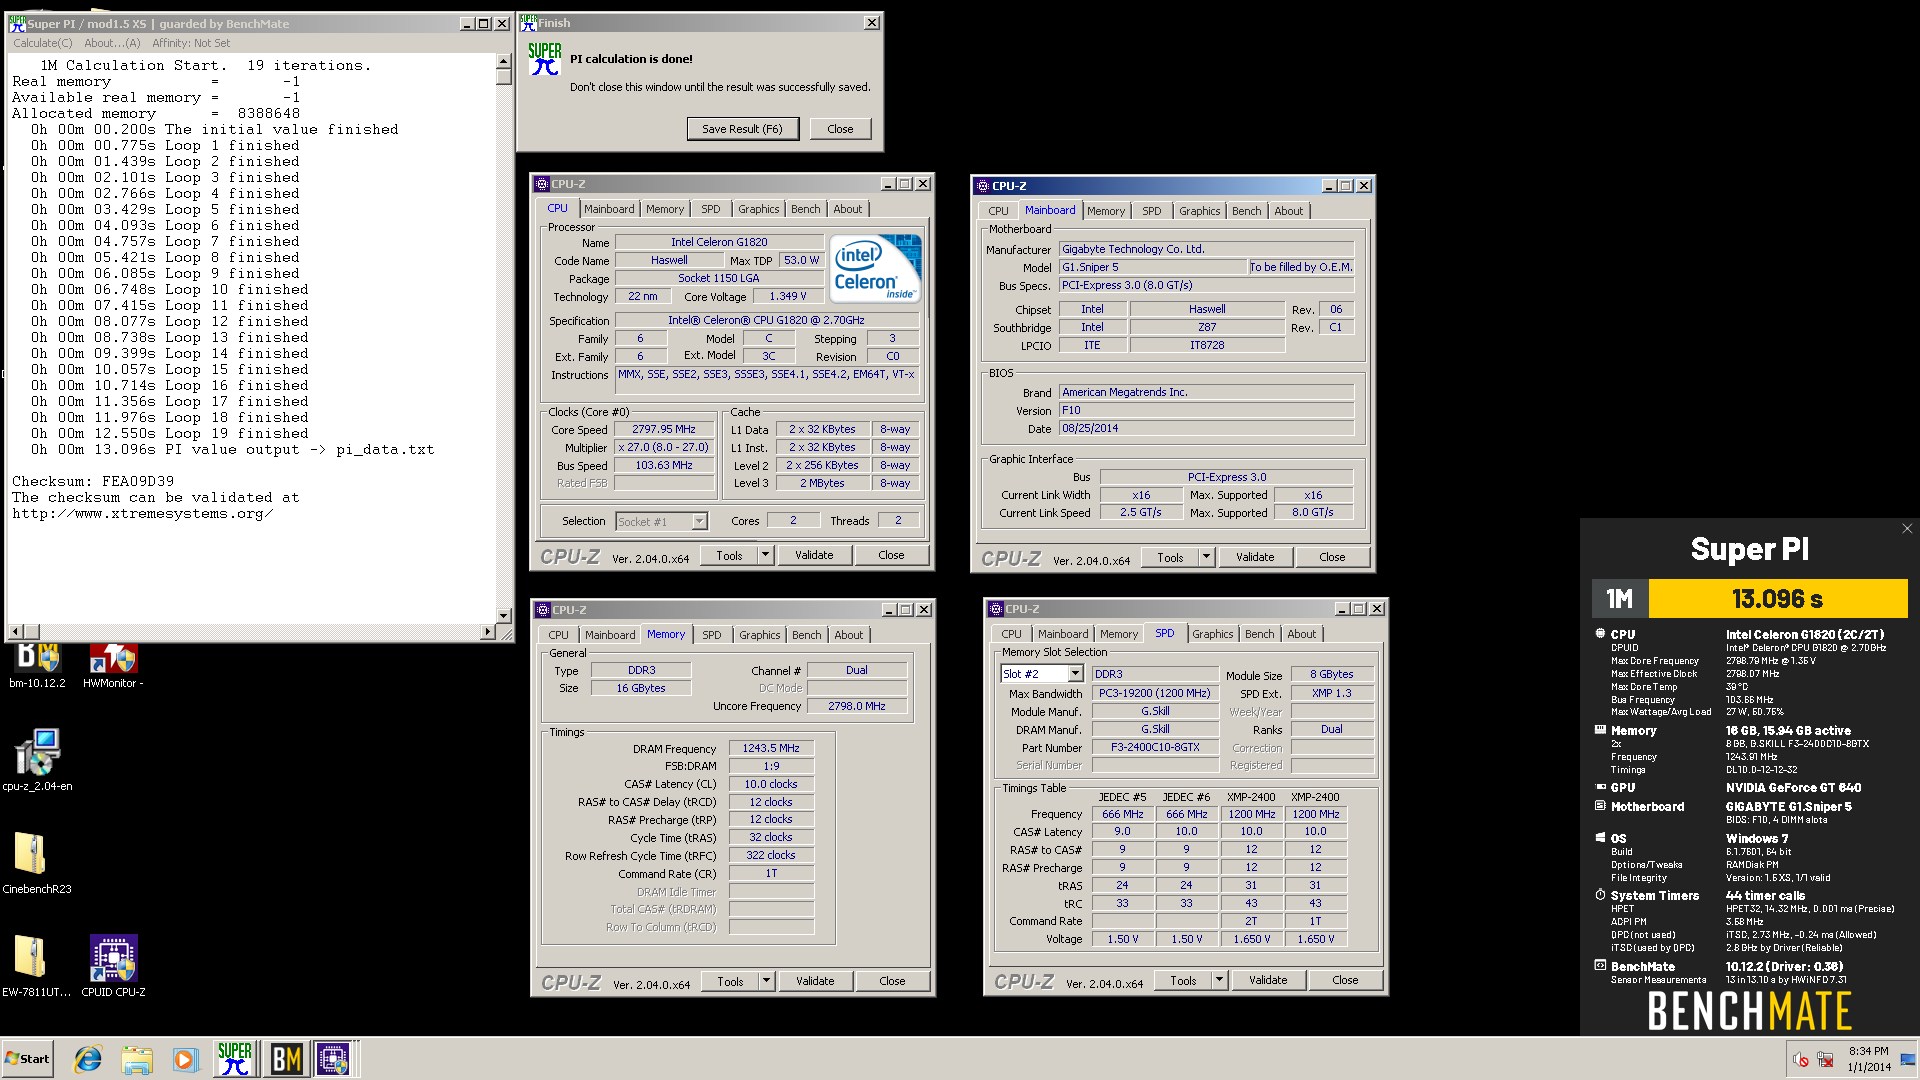Switch to CPU-Z taskbar item

click(x=334, y=1058)
